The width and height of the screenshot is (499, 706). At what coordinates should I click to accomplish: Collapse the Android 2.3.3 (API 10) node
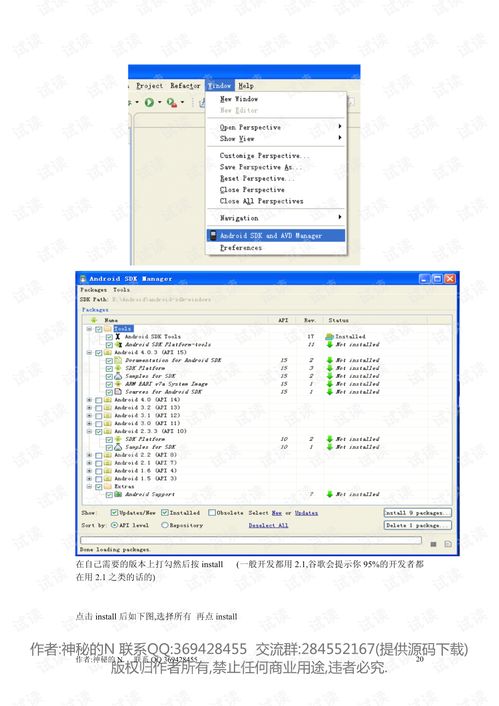pos(89,431)
